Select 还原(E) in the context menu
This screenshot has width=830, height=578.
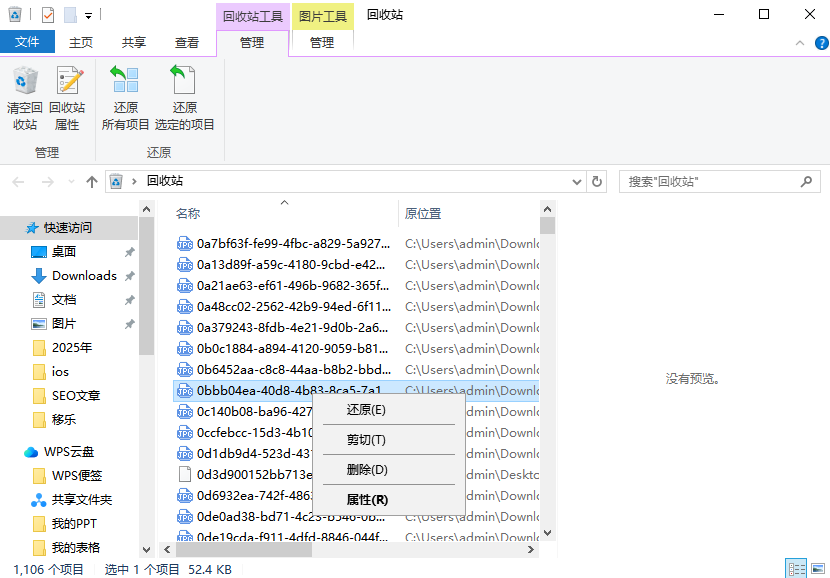(x=366, y=410)
